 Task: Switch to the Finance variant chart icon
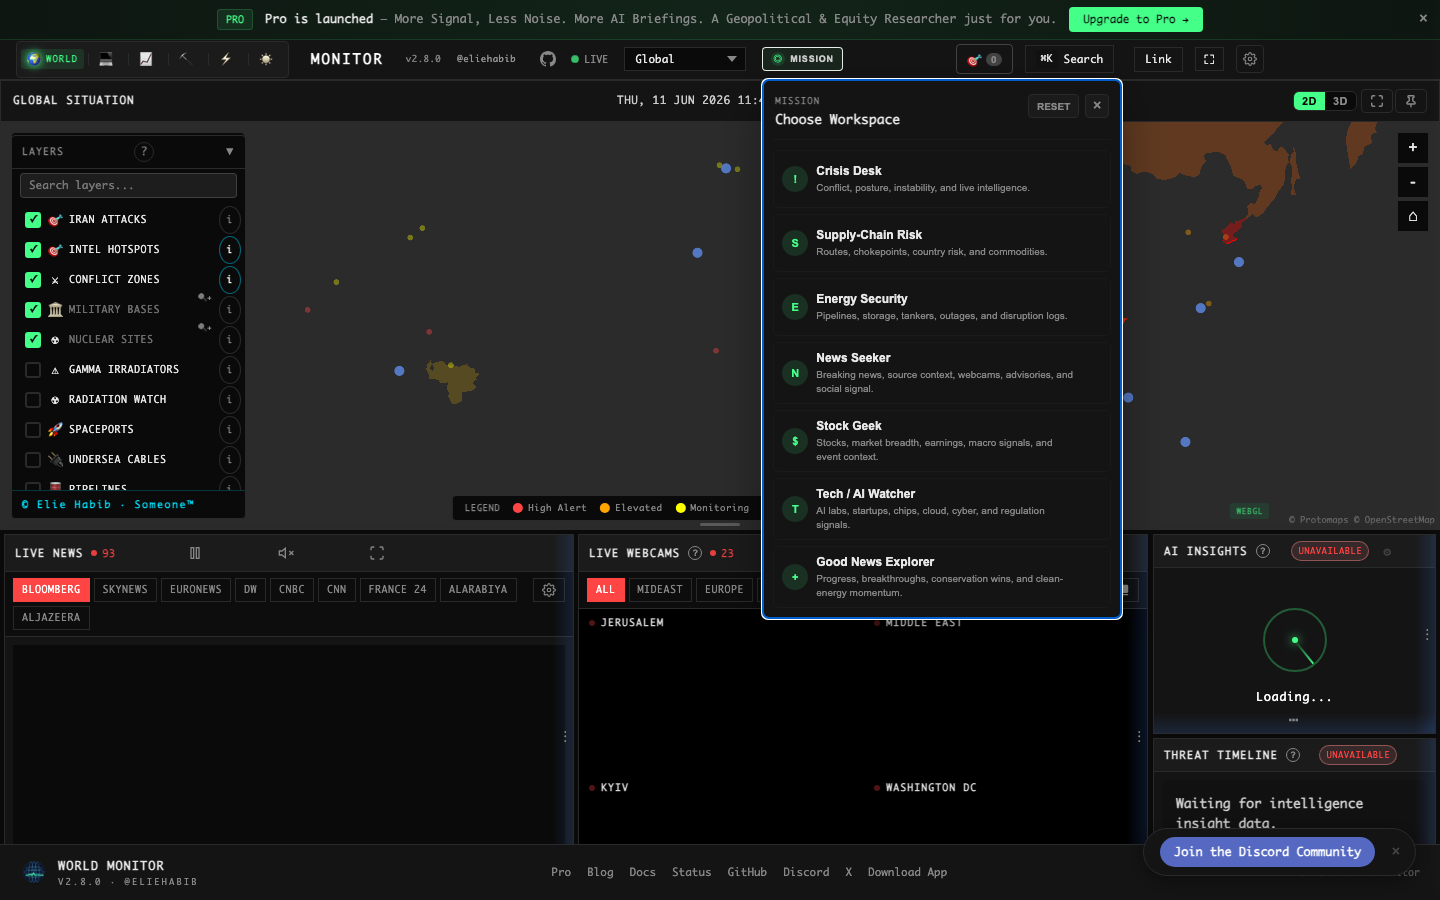[x=146, y=59]
